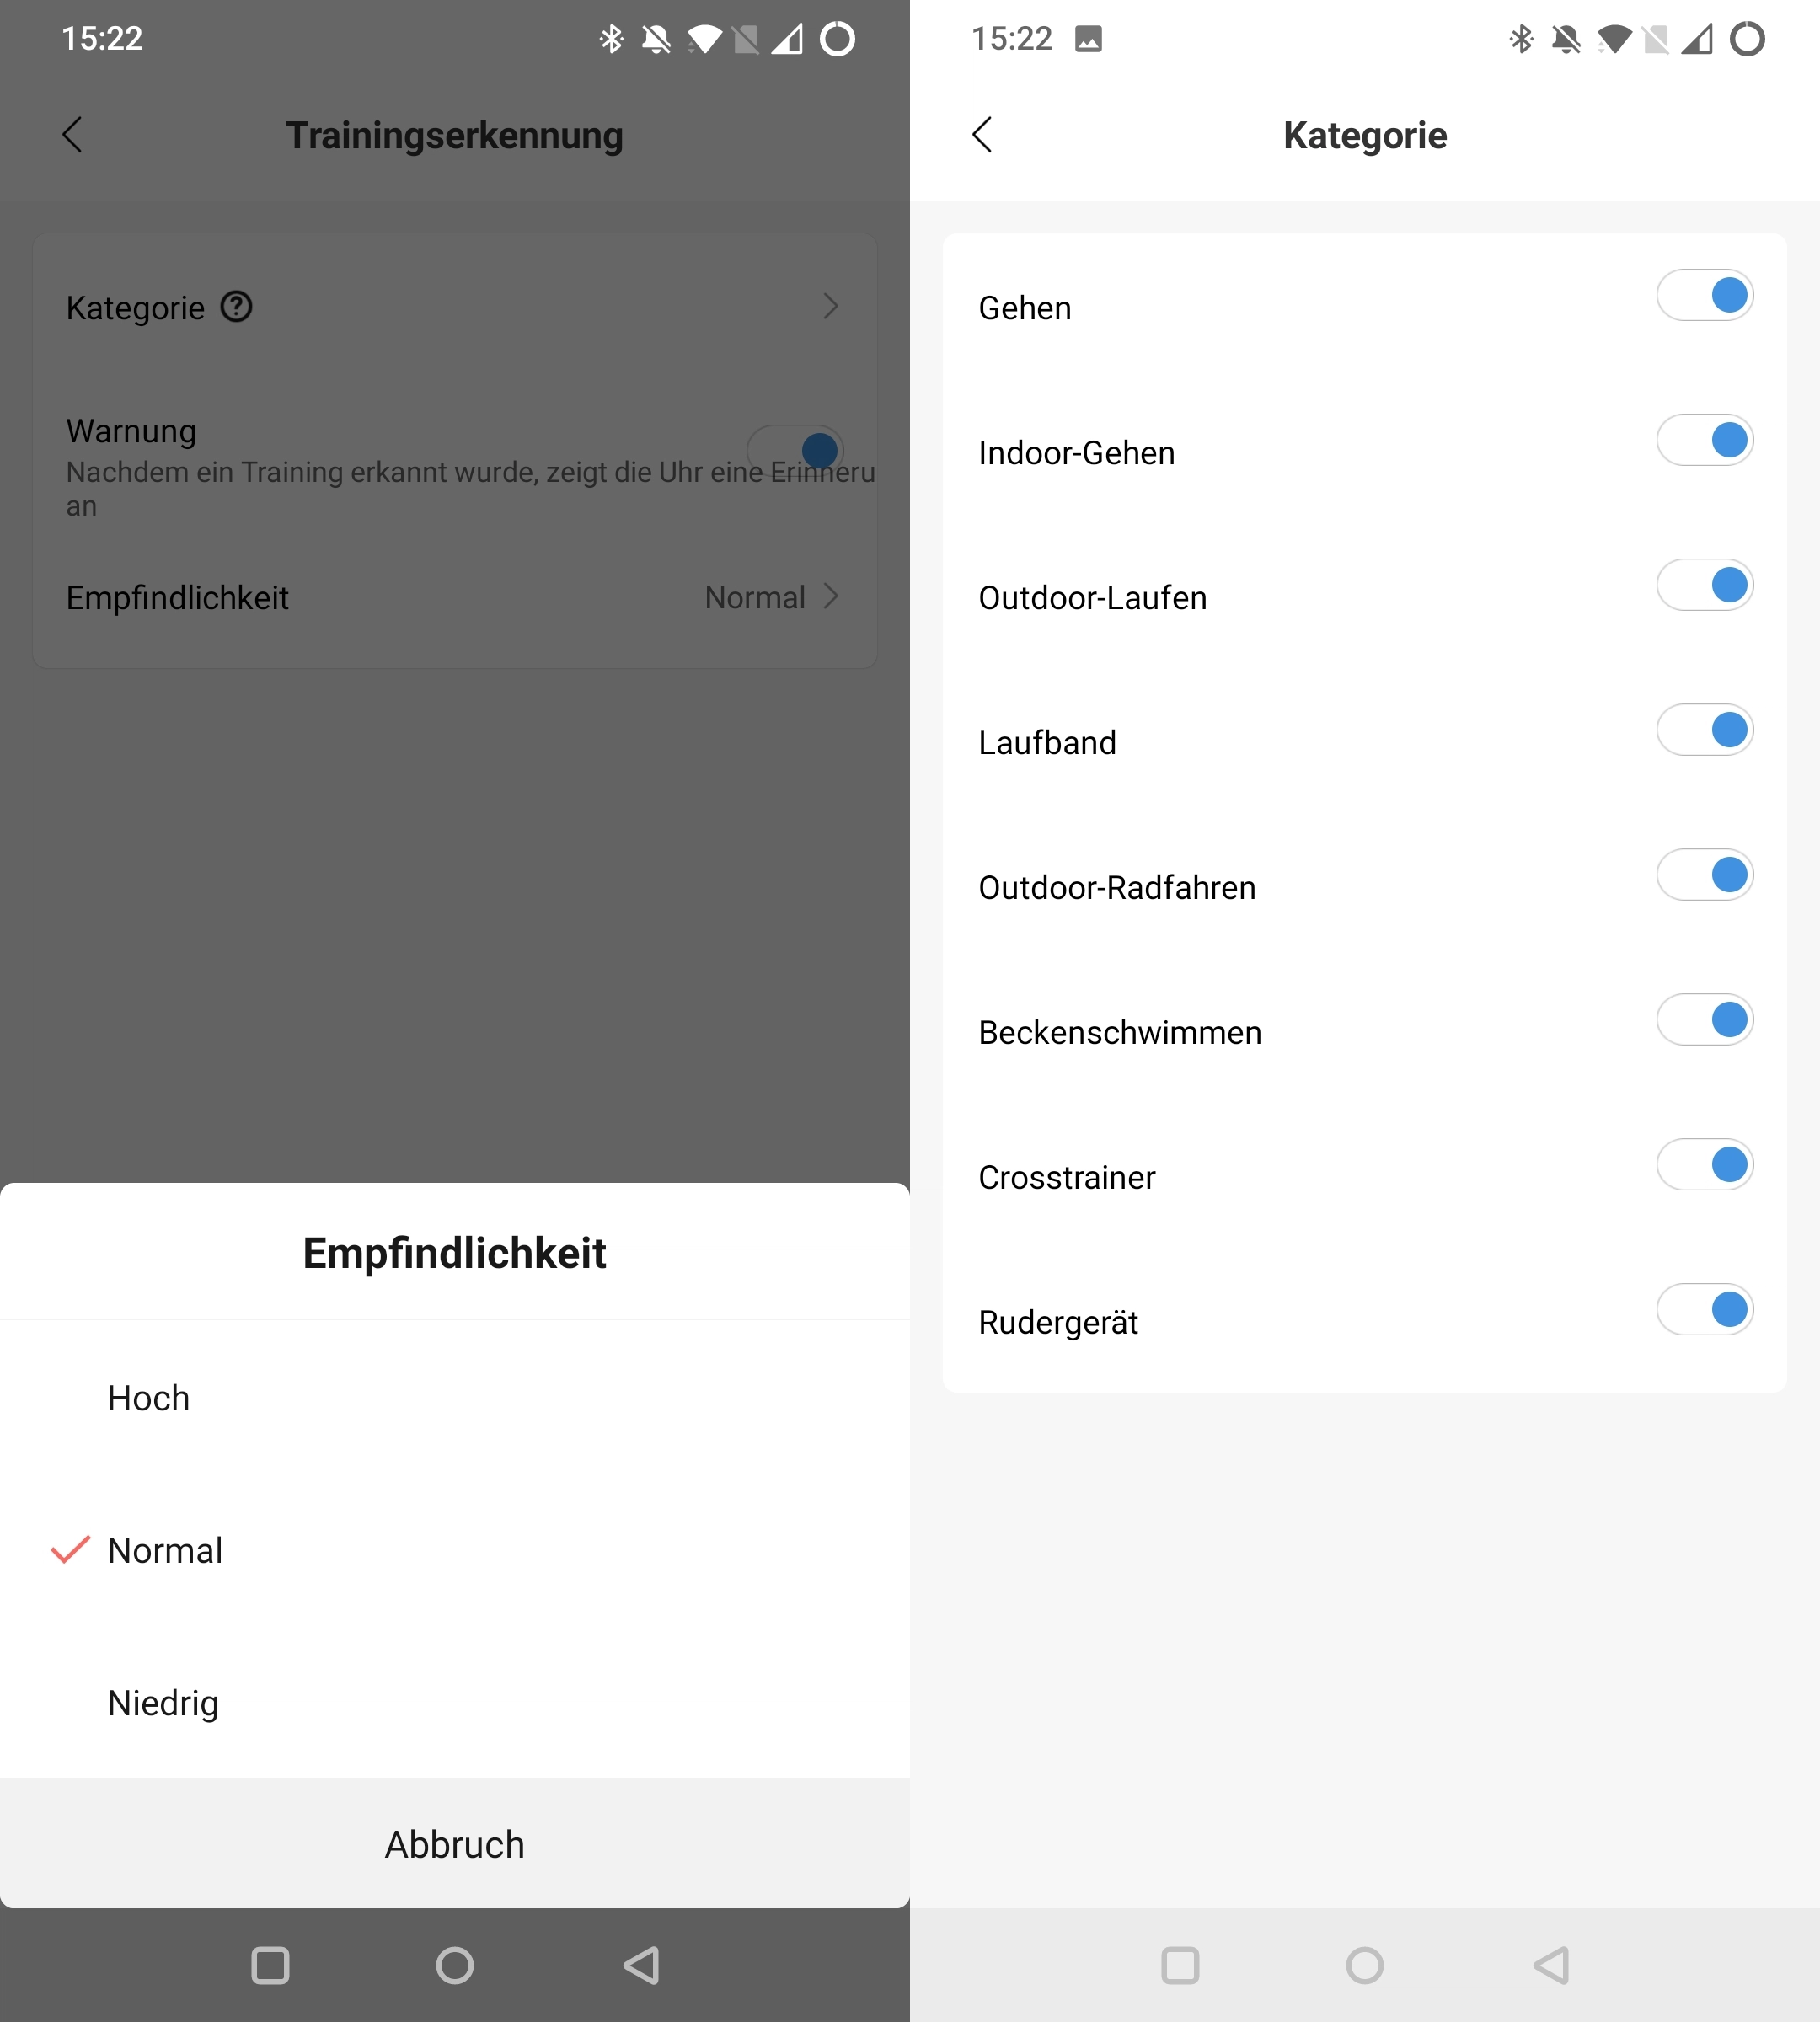Switch off the Rudergerät toggle
The image size is (1820, 2022).
click(1705, 1310)
